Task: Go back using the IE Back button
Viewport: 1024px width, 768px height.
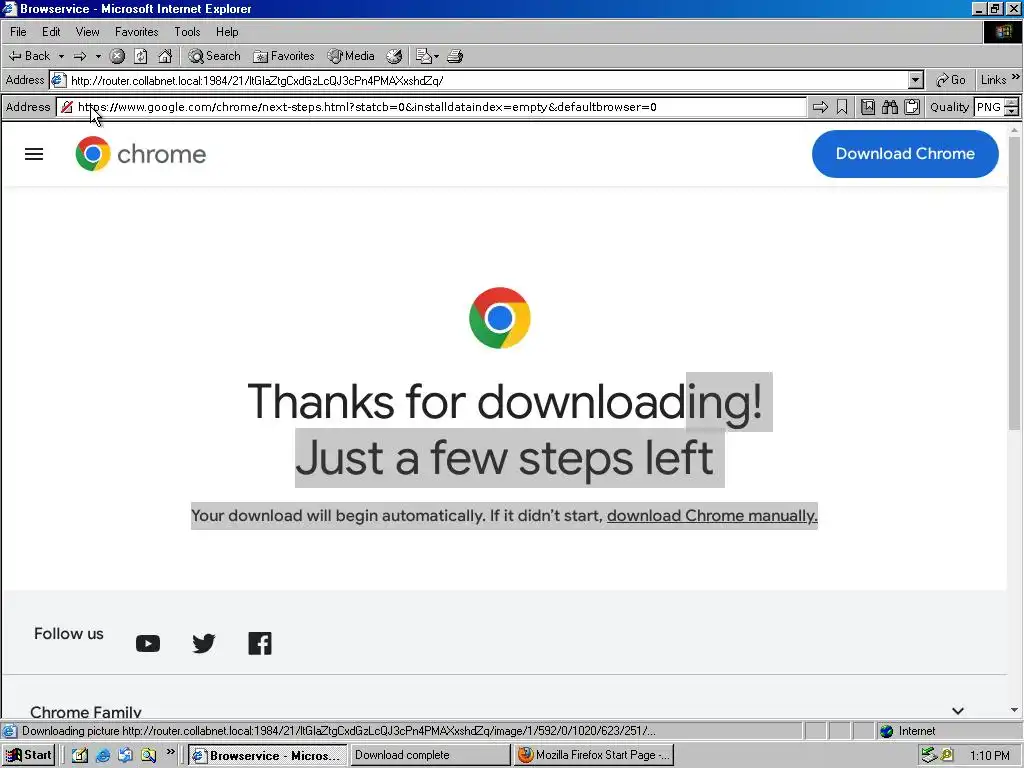Action: 29,56
